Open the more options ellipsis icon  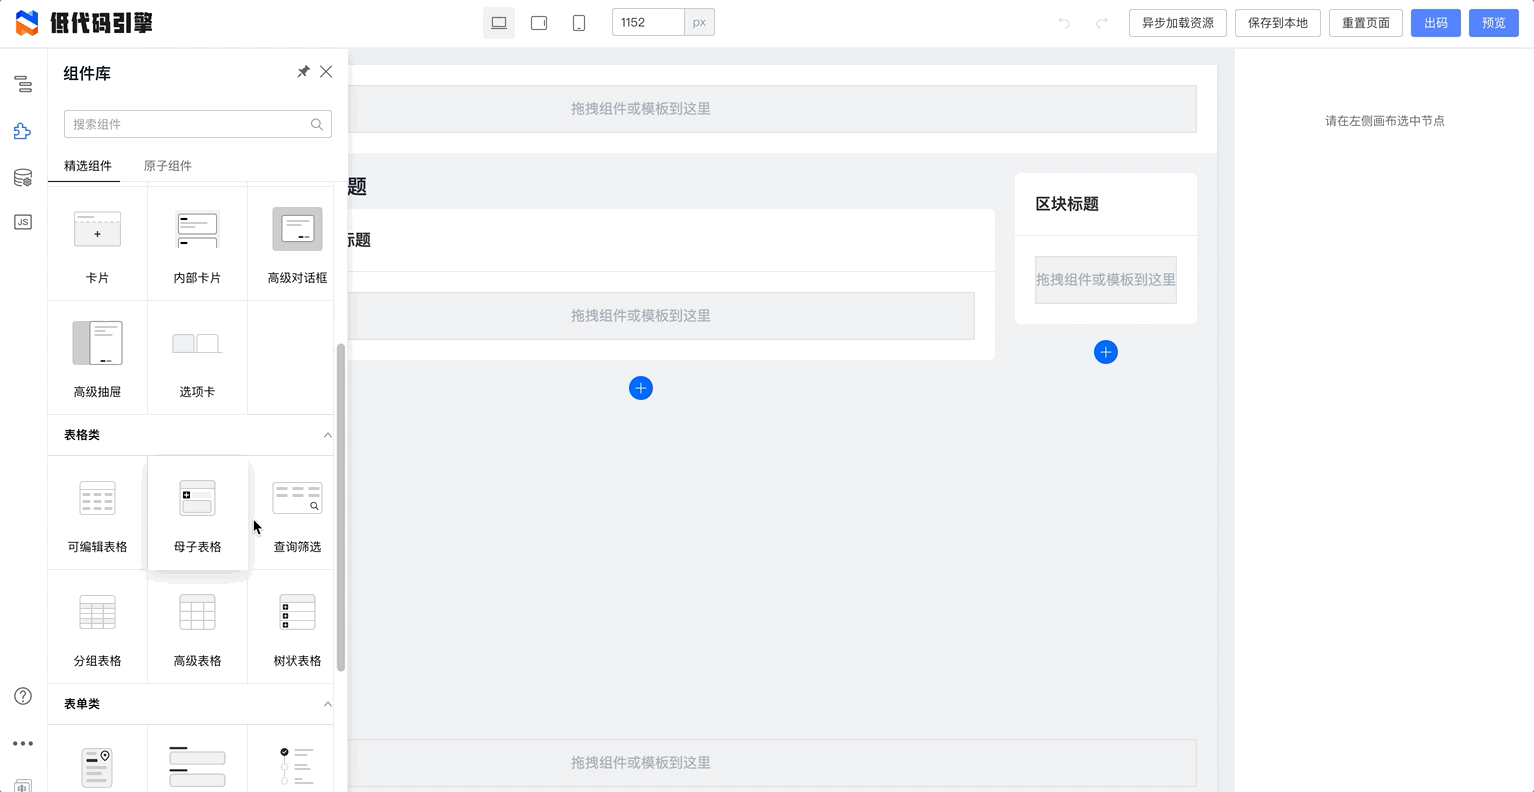[23, 744]
